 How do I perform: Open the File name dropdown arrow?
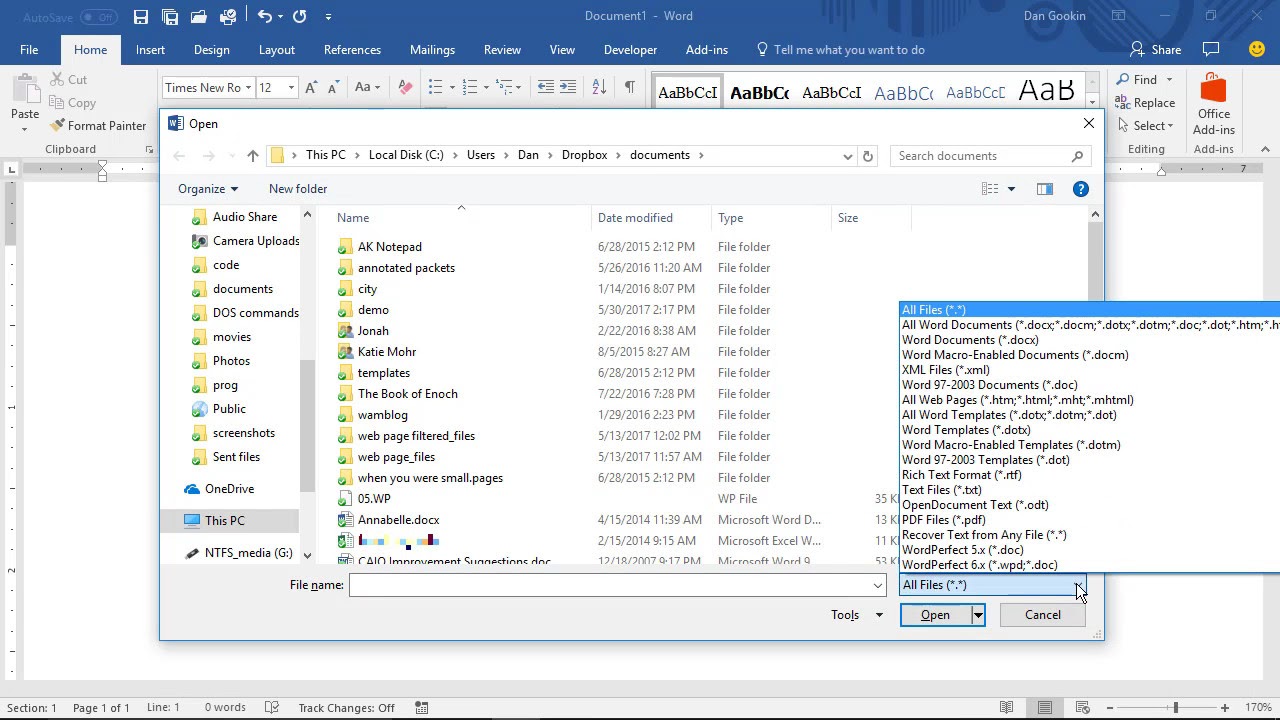(x=878, y=586)
